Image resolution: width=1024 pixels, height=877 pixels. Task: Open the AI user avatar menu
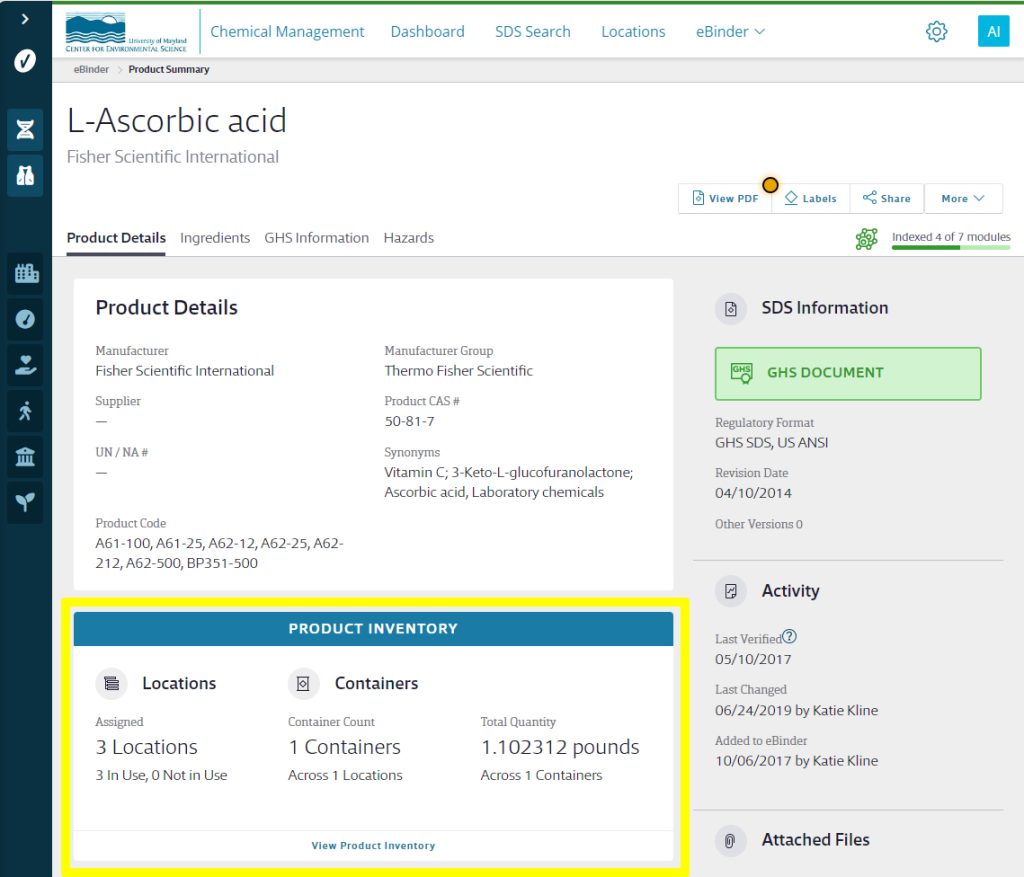point(993,31)
